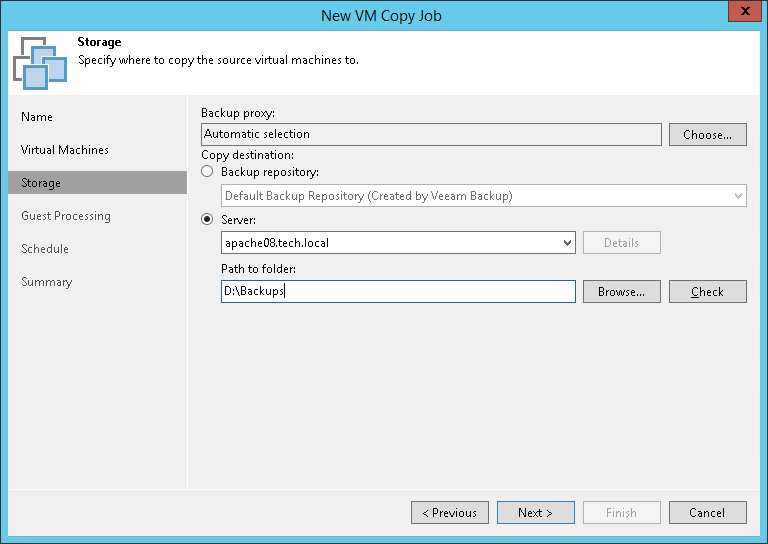Close the New VM Copy Job dialog
Screen dimensions: 768x544
pyautogui.click(x=741, y=14)
